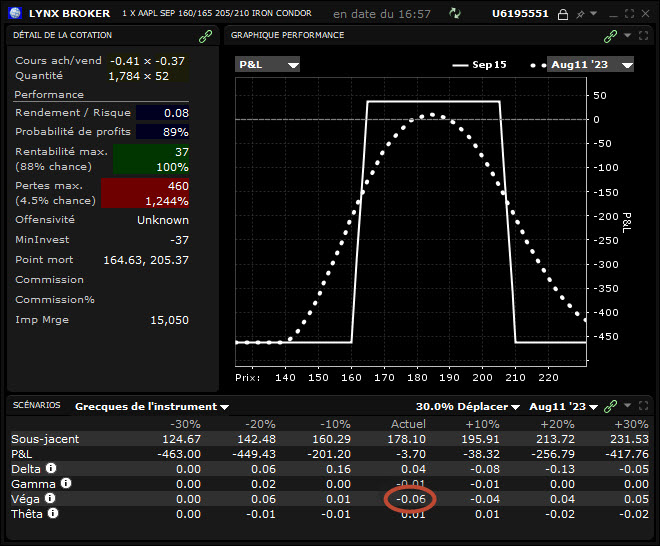Image resolution: width=660 pixels, height=546 pixels.
Task: Click the Sep 15 legend entry
Action: point(479,65)
